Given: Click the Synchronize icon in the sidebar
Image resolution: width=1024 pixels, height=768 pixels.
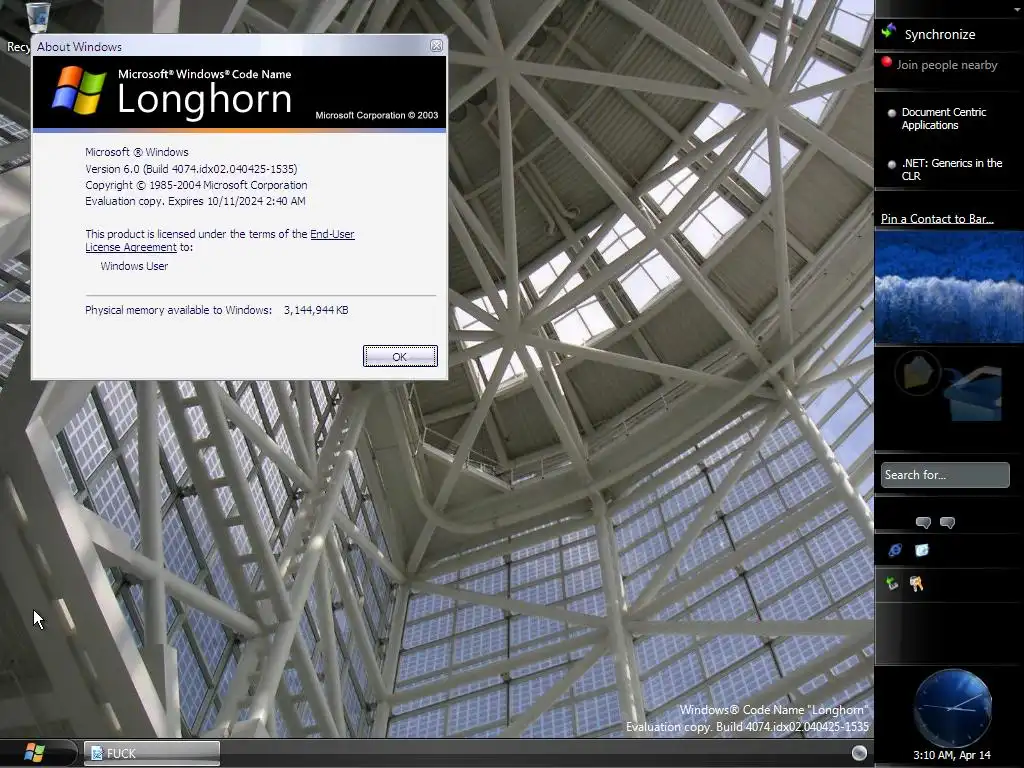Looking at the screenshot, I should tap(889, 31).
